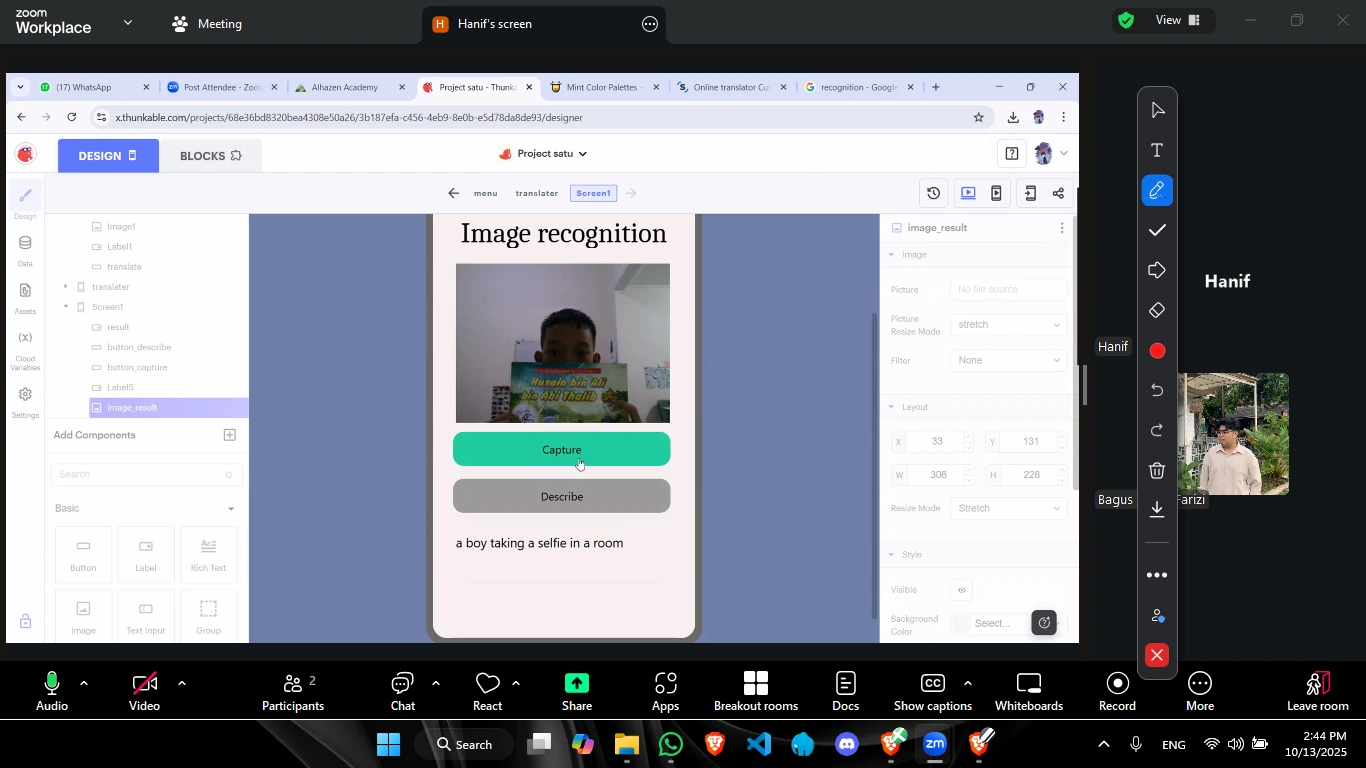Screen dimensions: 1366x768
Task: Save annotations with the download icon
Action: point(1157,510)
